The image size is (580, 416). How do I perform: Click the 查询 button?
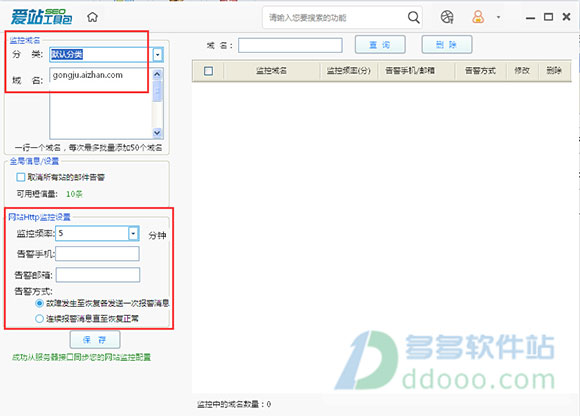pos(380,45)
